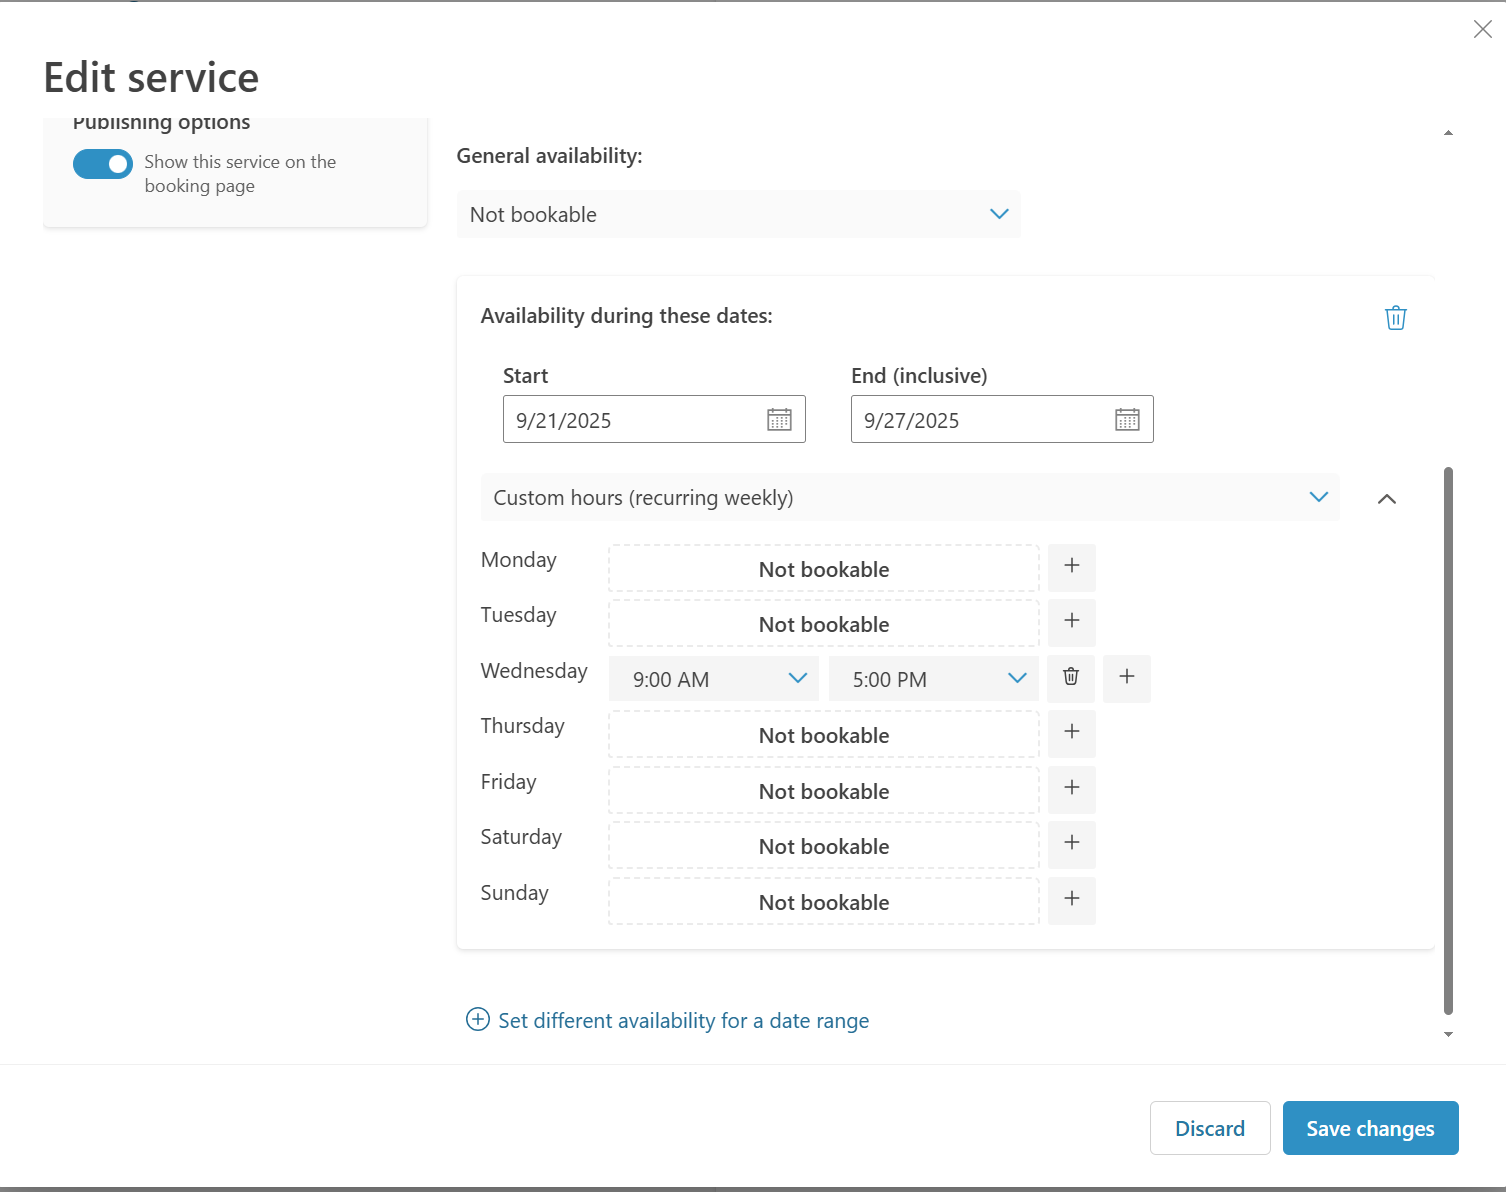Click the vertical scrollbar of the panel
This screenshot has width=1506, height=1192.
(x=1448, y=740)
